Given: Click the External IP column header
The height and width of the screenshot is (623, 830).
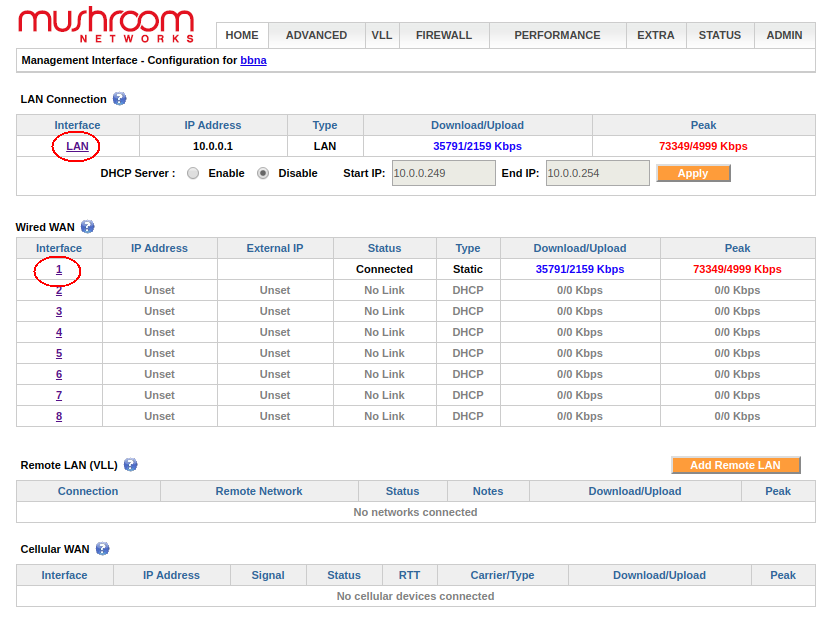Looking at the screenshot, I should 275,248.
